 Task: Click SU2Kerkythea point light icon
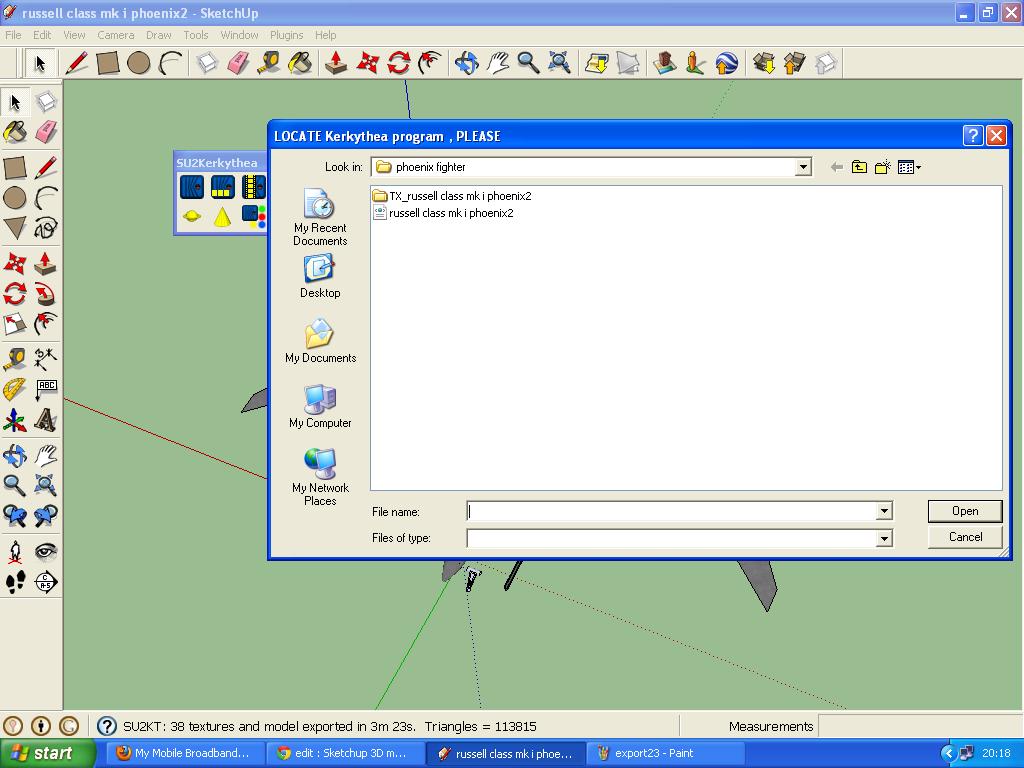point(192,216)
